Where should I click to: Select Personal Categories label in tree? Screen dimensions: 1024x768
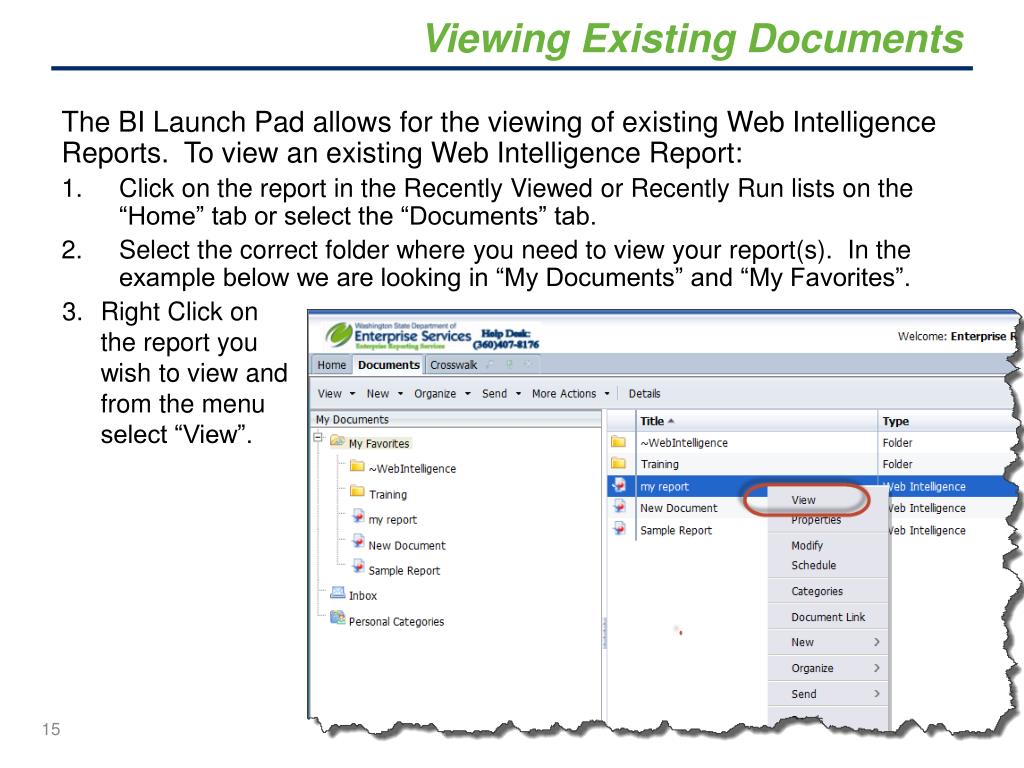click(396, 621)
